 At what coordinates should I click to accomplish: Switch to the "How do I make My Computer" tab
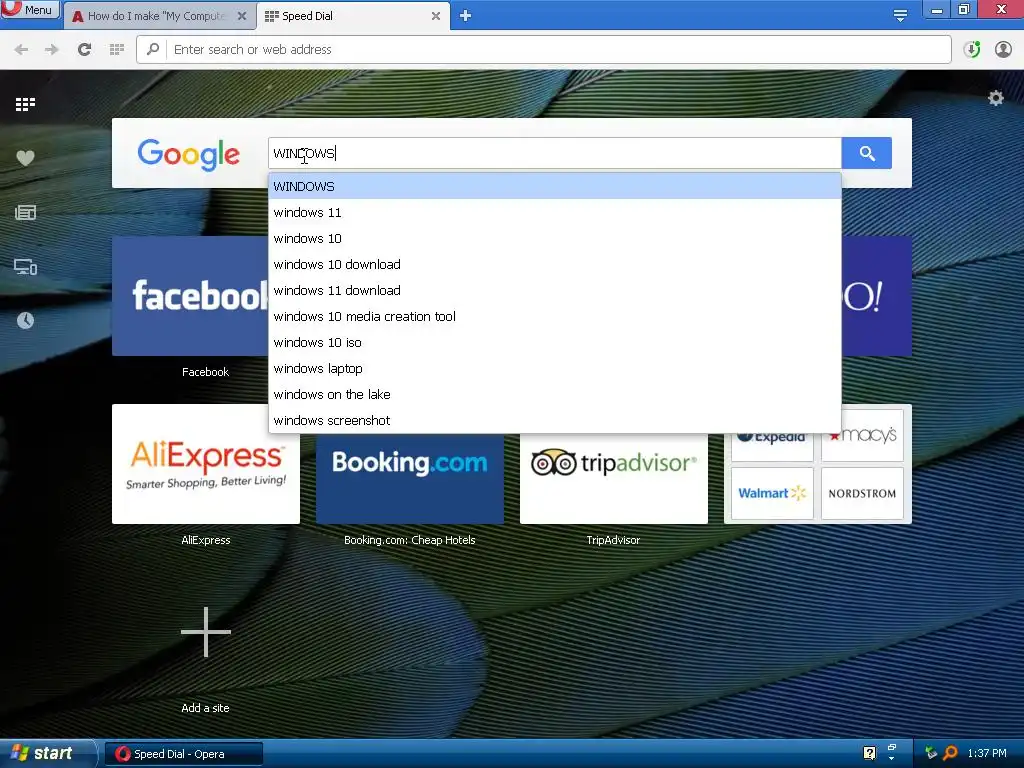point(155,16)
